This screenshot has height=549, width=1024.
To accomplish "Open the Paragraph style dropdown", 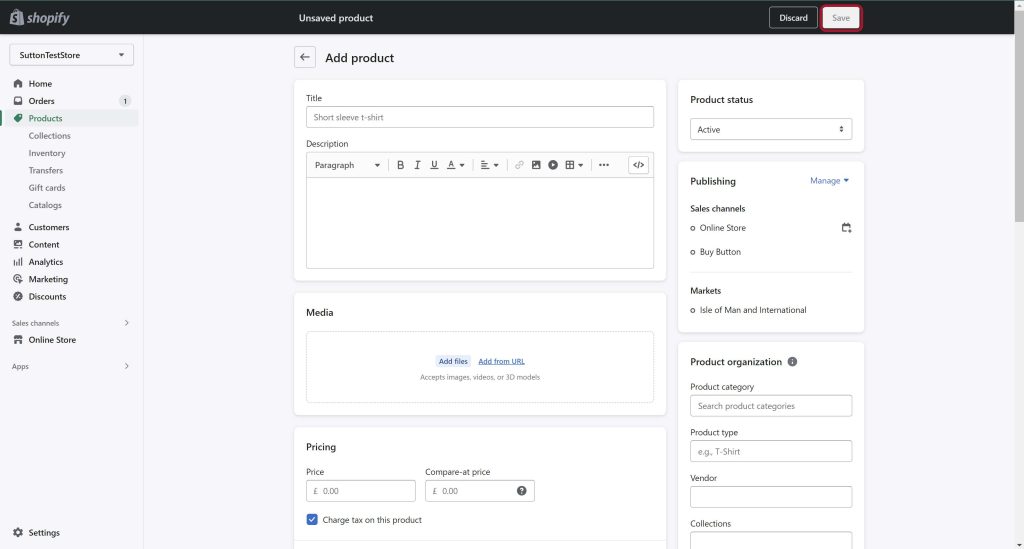I will [x=347, y=165].
